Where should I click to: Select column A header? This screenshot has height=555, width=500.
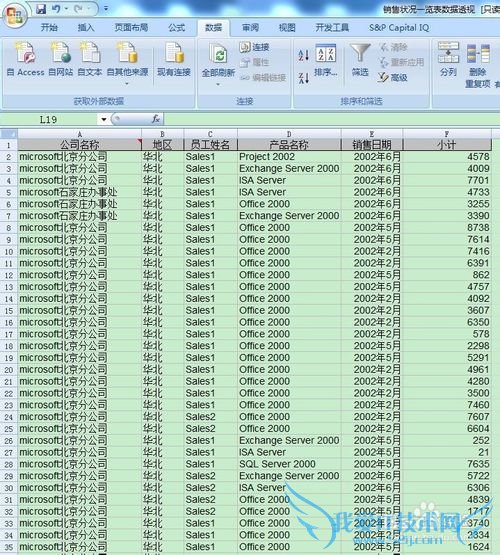coord(80,134)
